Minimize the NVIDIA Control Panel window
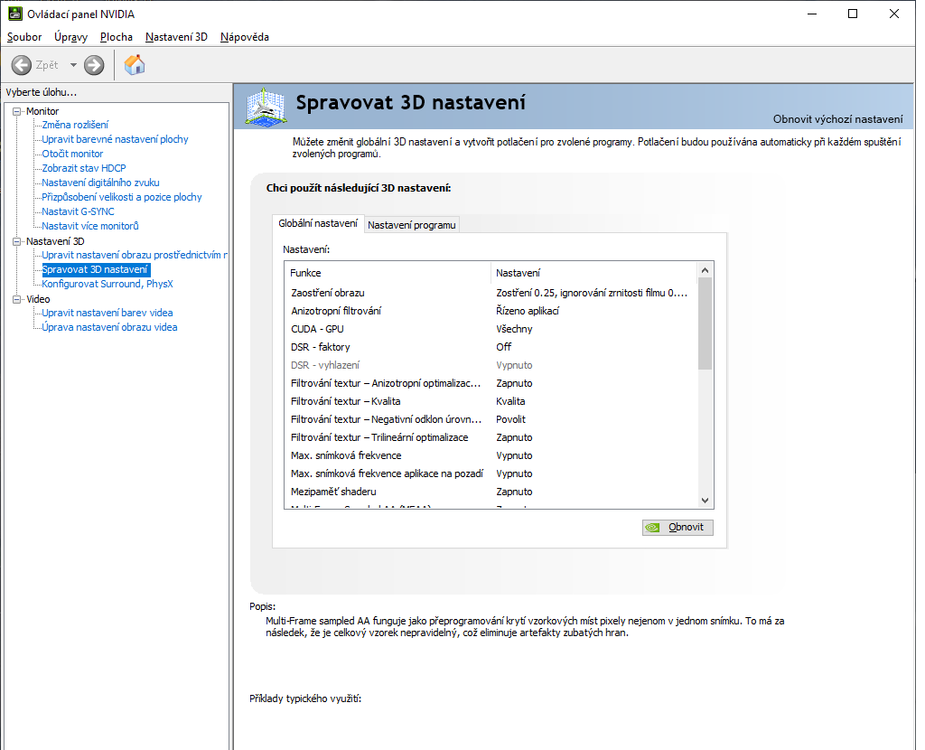This screenshot has height=750, width=925. [812, 14]
